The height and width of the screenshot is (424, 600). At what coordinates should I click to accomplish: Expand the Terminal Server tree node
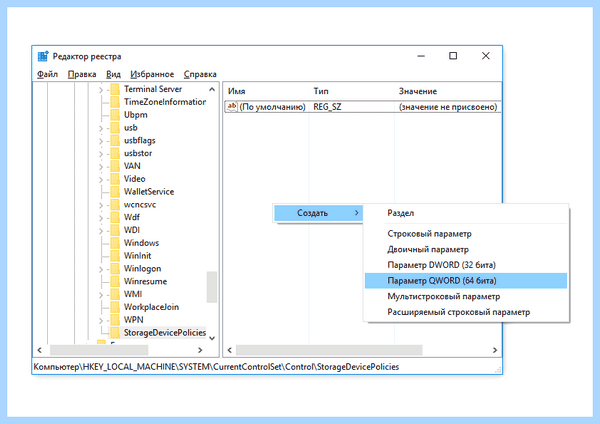pos(101,90)
